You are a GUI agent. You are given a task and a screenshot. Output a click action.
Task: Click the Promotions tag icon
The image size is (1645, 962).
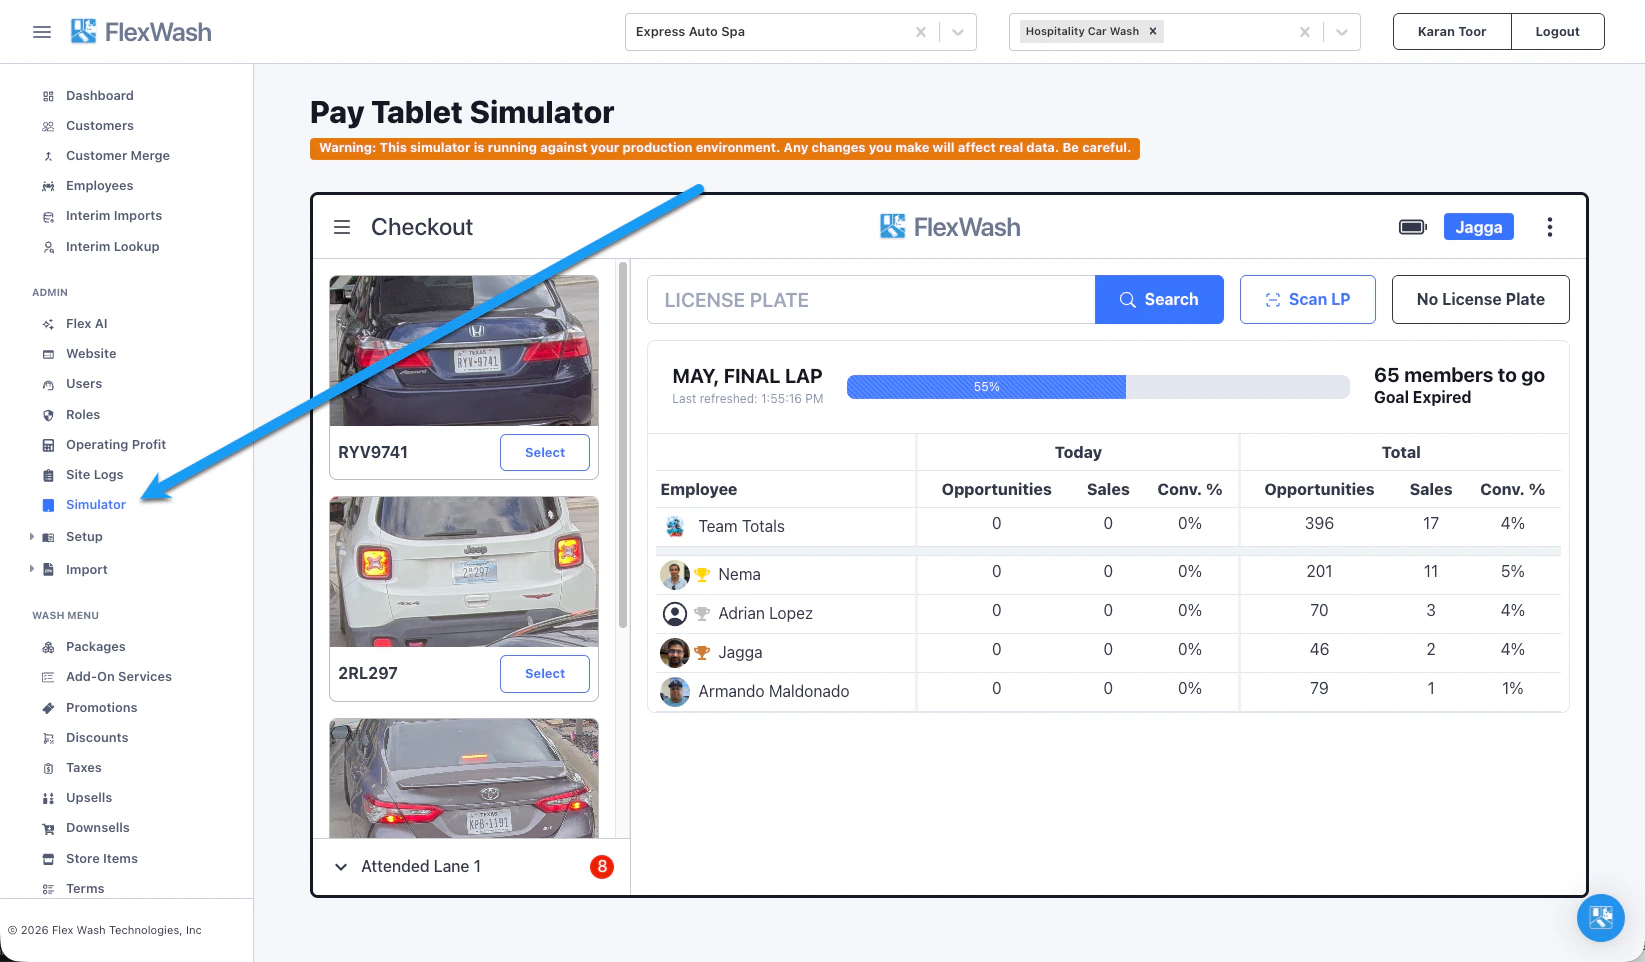click(x=48, y=708)
